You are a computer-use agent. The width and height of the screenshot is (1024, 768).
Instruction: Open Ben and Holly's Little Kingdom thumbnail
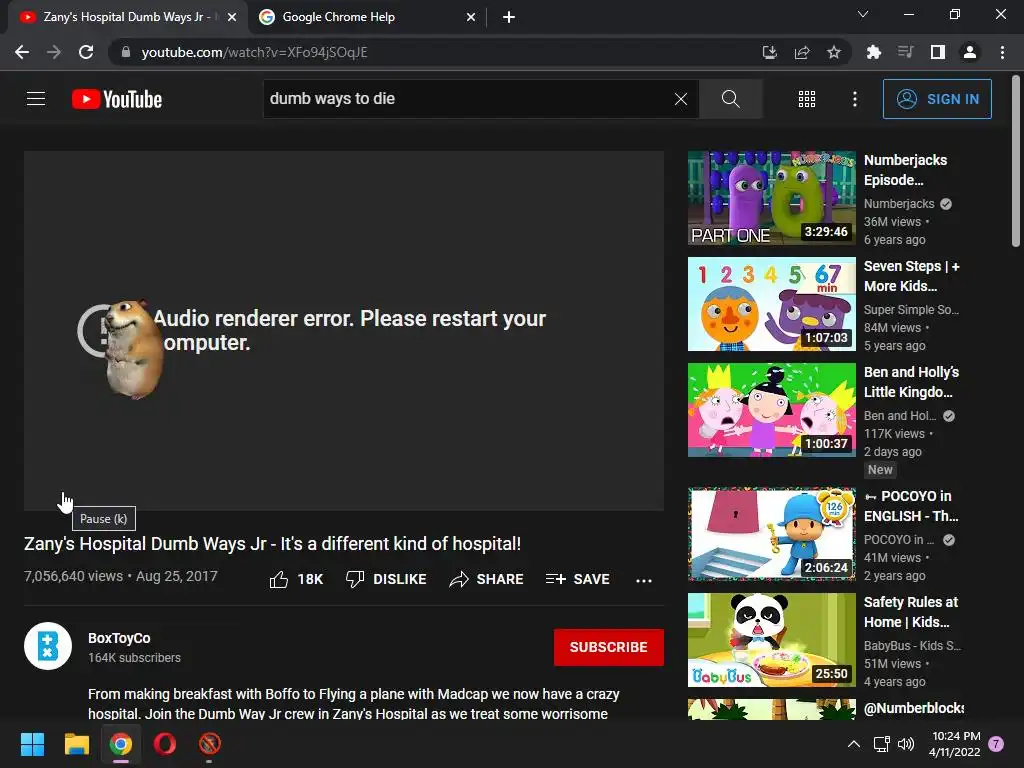tap(771, 409)
